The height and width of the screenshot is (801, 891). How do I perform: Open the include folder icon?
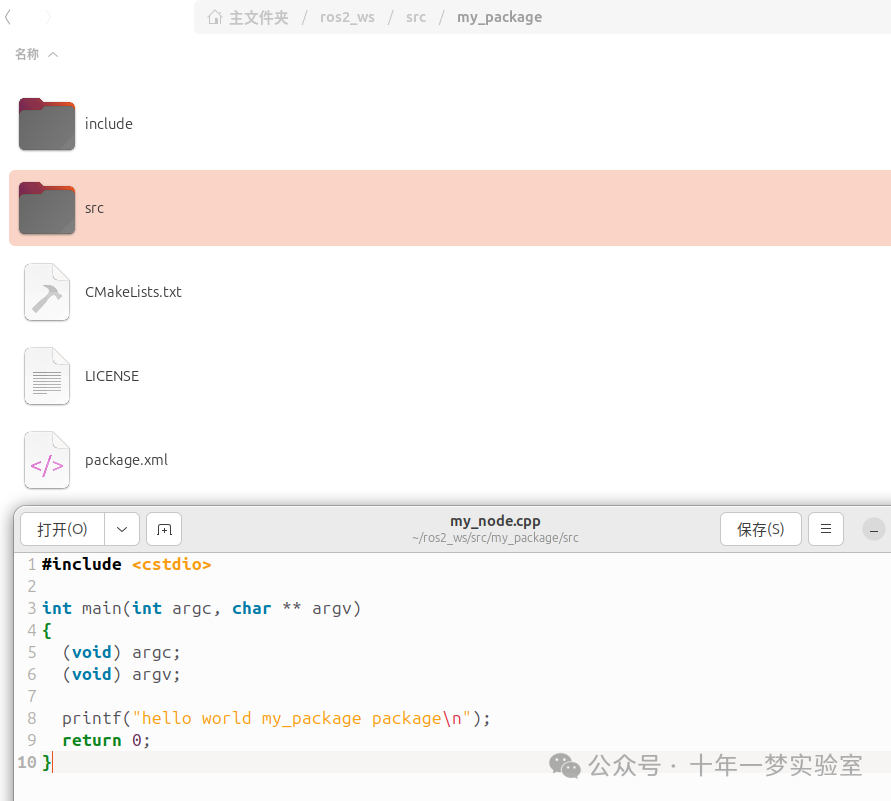47,124
